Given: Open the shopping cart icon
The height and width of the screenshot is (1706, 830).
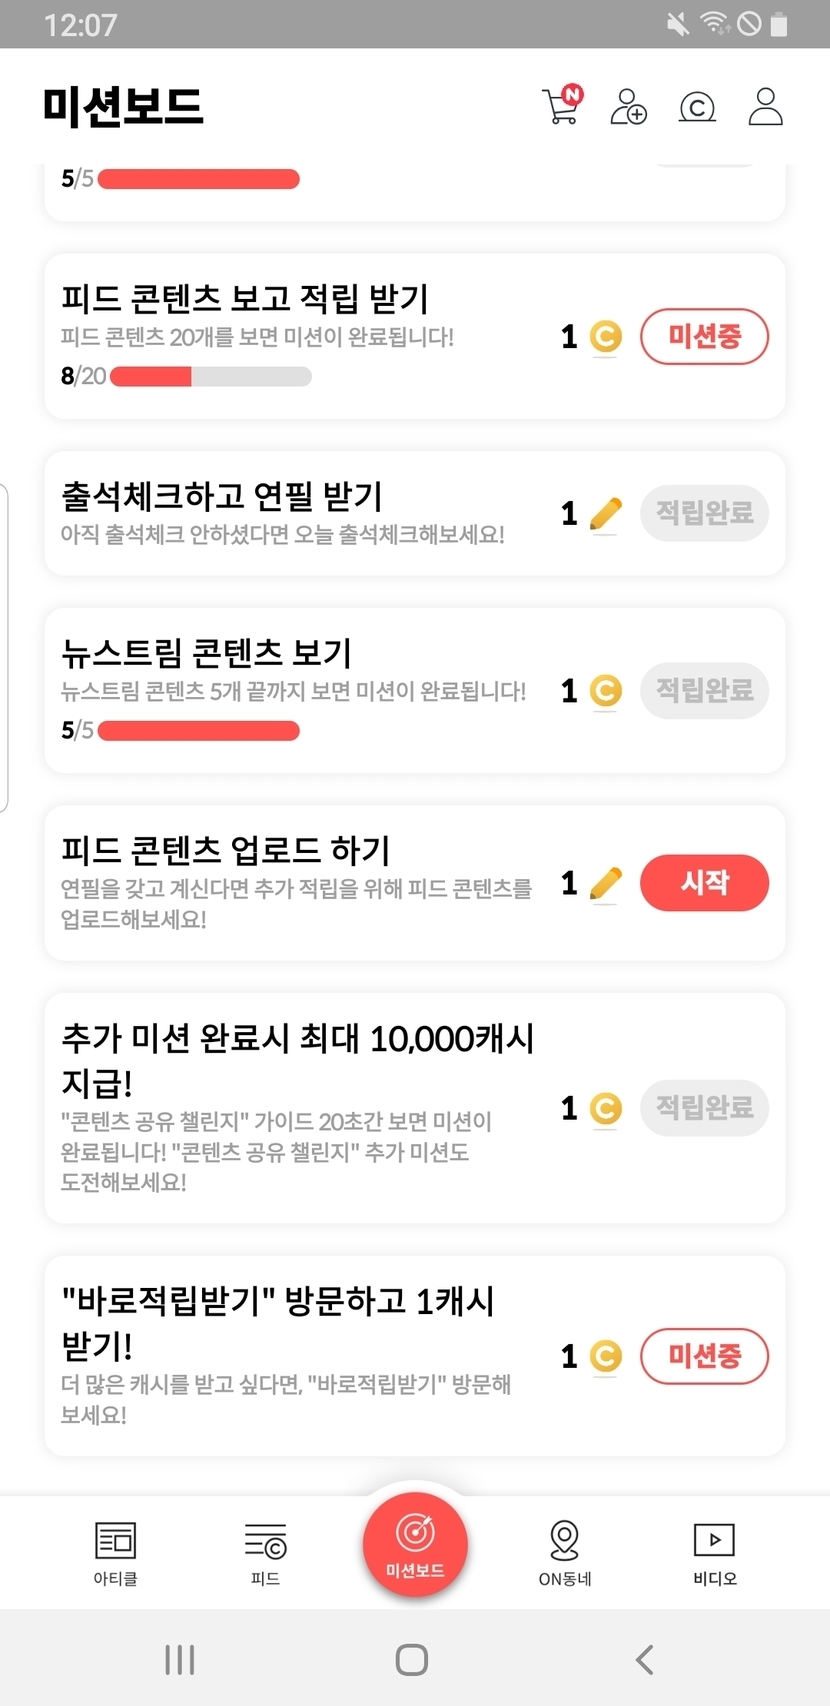Looking at the screenshot, I should click(561, 106).
